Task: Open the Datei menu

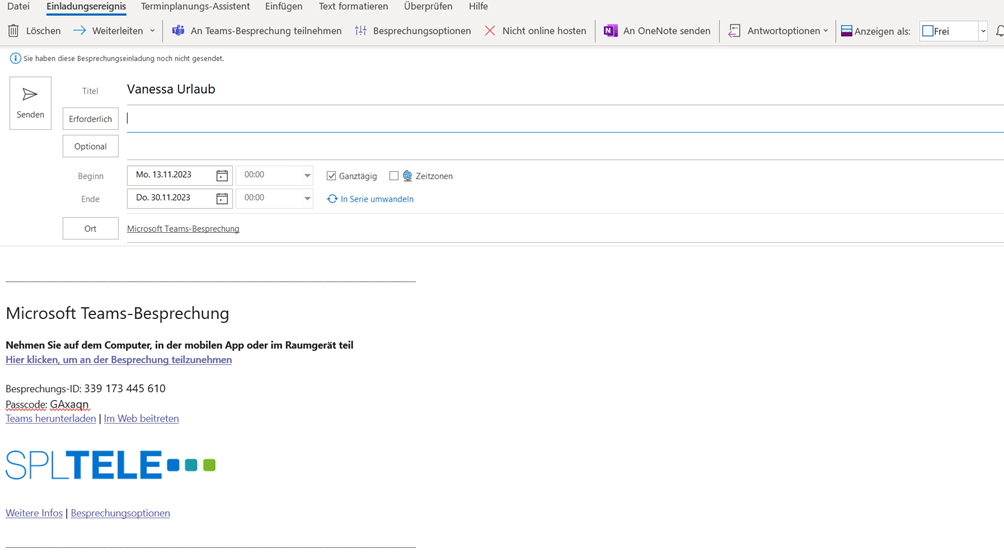Action: coord(18,6)
